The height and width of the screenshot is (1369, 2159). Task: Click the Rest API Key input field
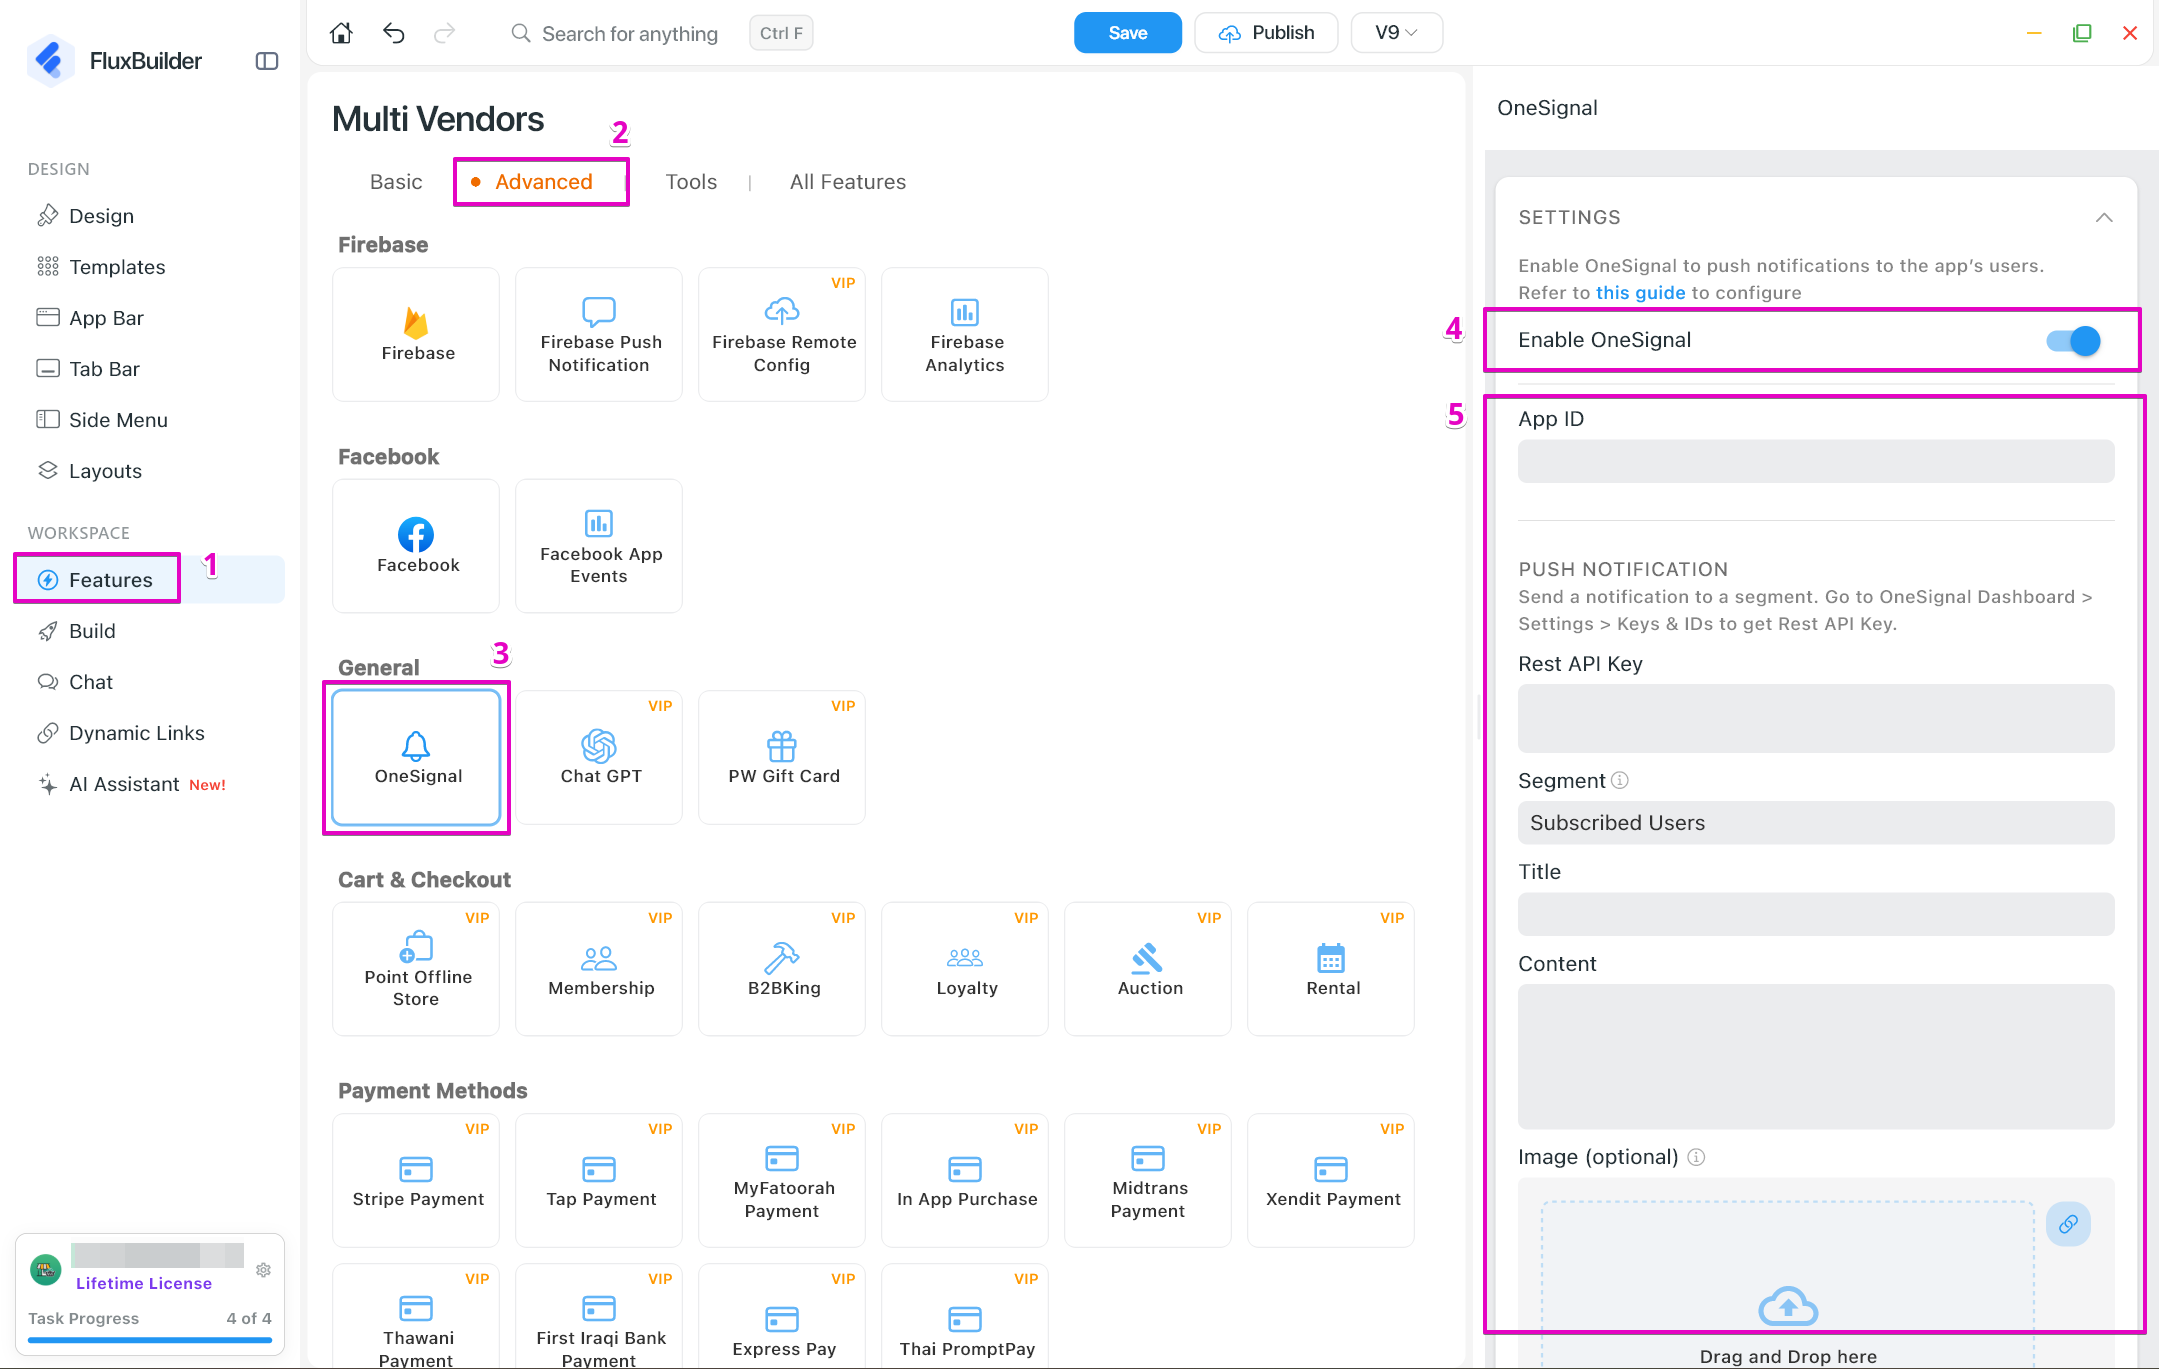coord(1816,718)
